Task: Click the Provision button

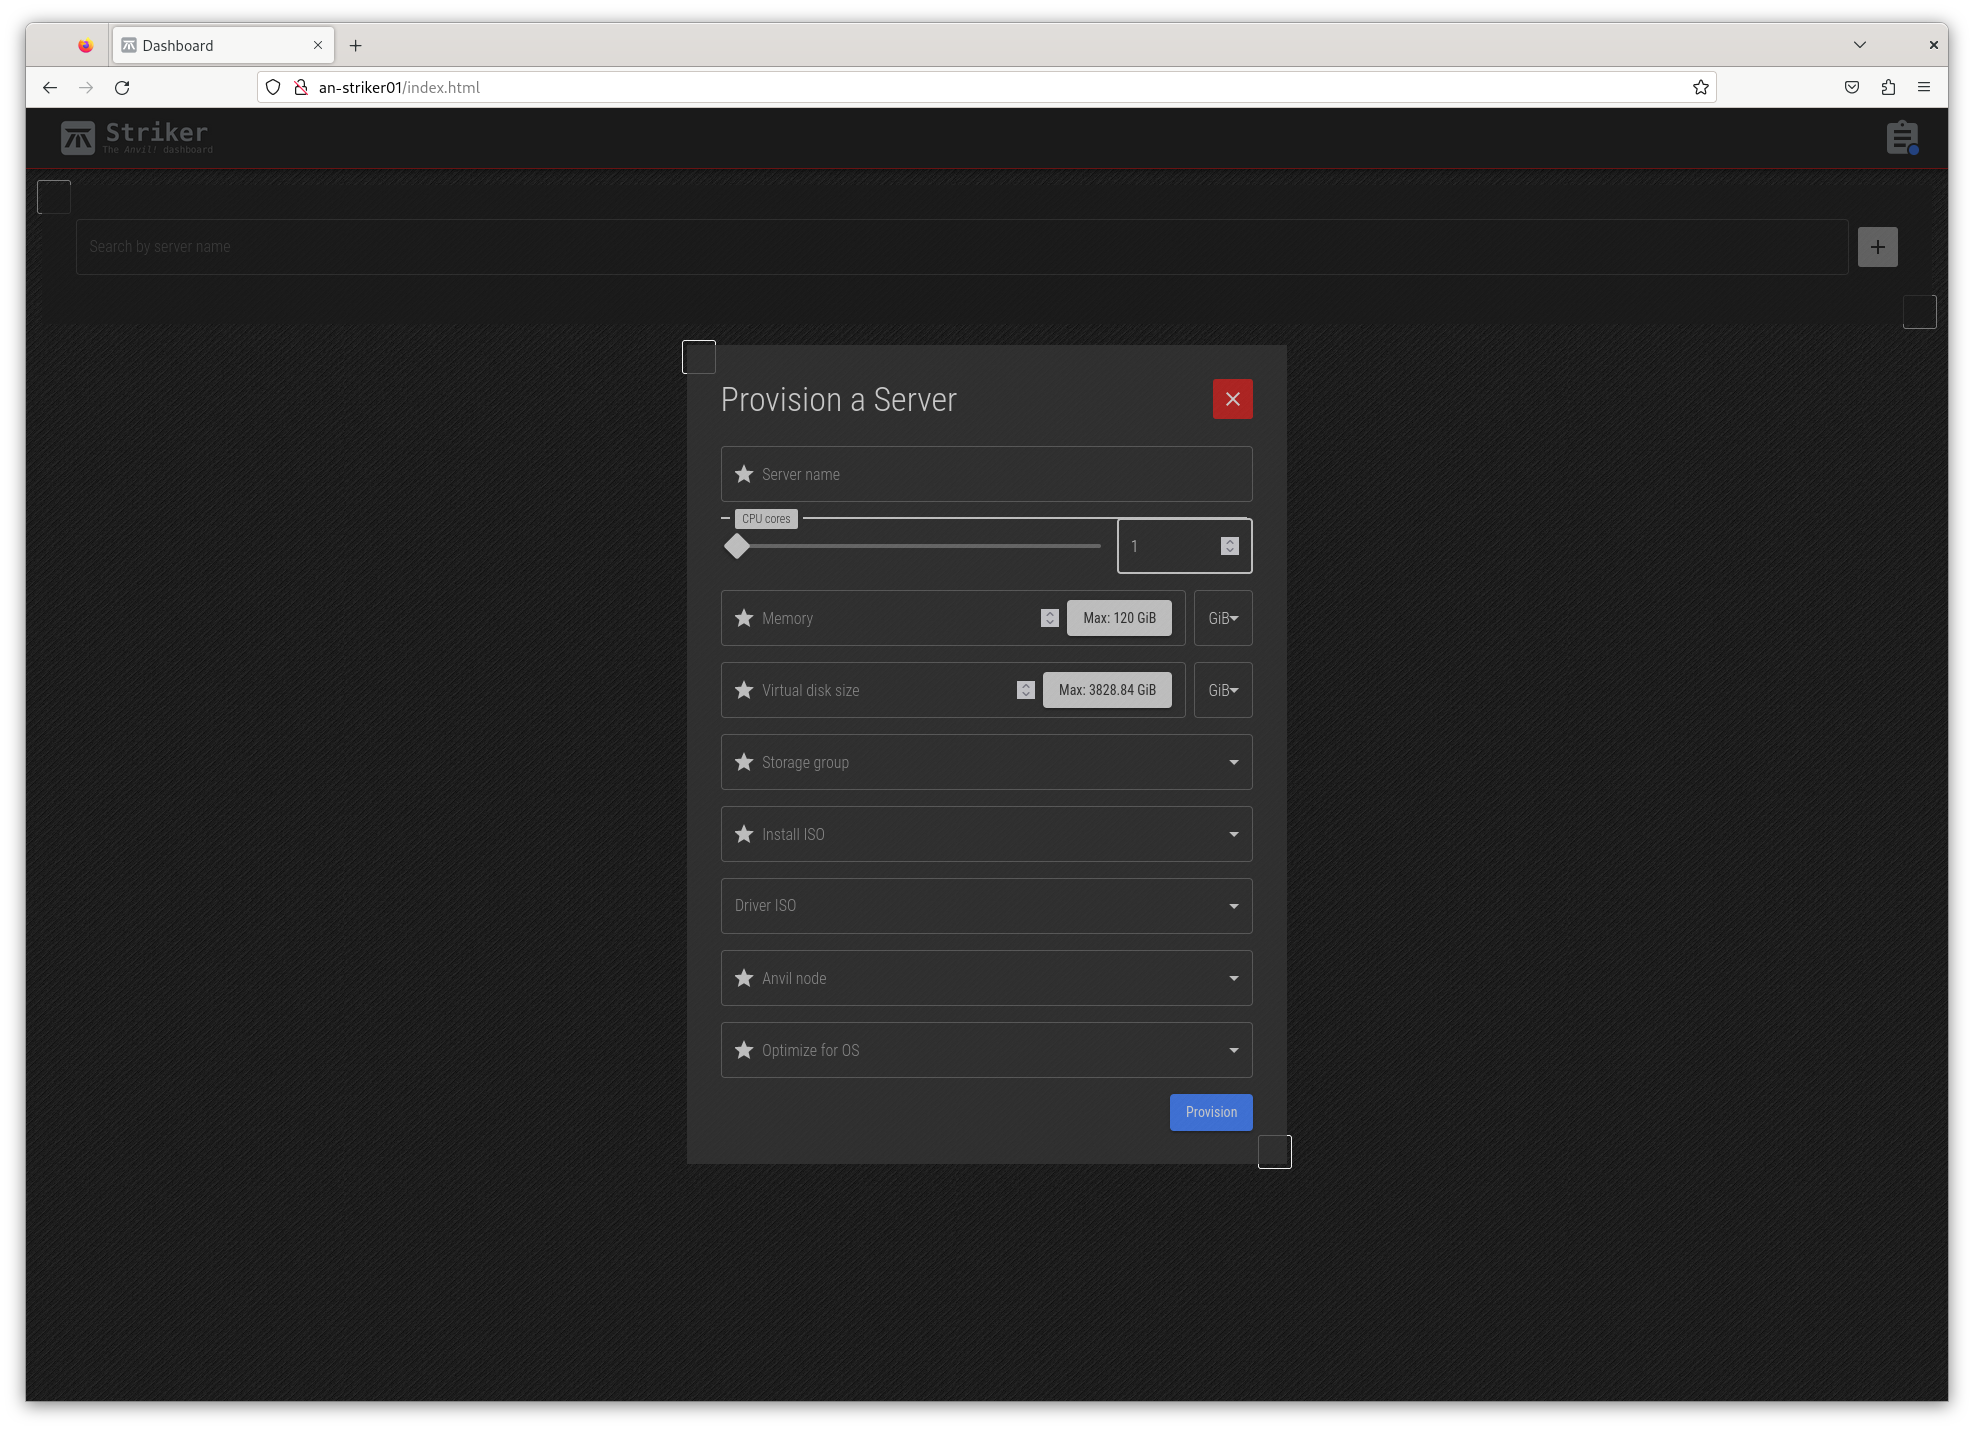Action: pos(1210,1112)
